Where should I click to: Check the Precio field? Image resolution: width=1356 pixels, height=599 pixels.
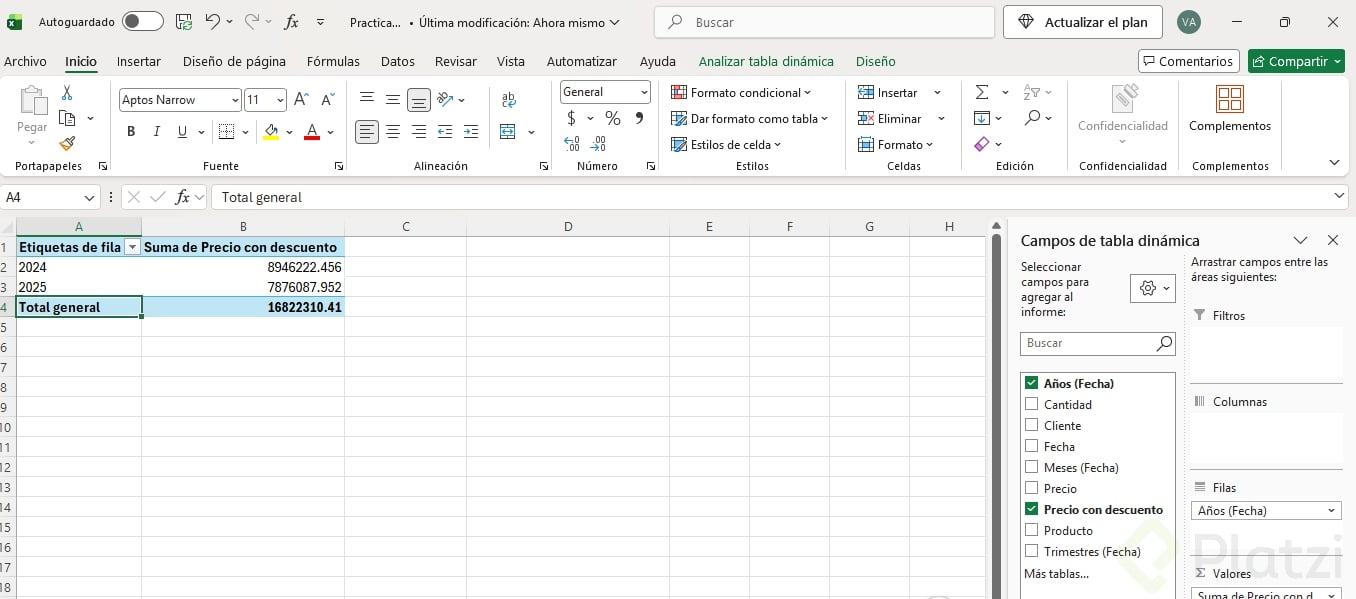[x=1031, y=488]
